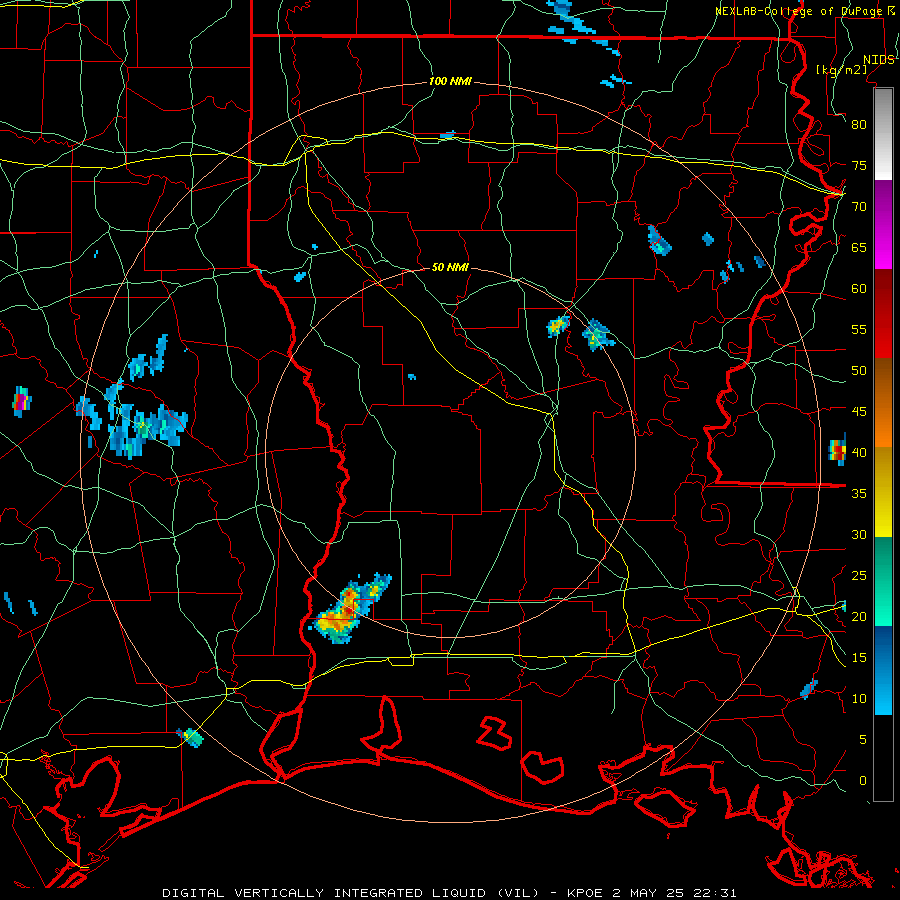The width and height of the screenshot is (900, 900).
Task: Click the yellow-core cell on the northeast 50 NMI ring
Action: pyautogui.click(x=558, y=325)
